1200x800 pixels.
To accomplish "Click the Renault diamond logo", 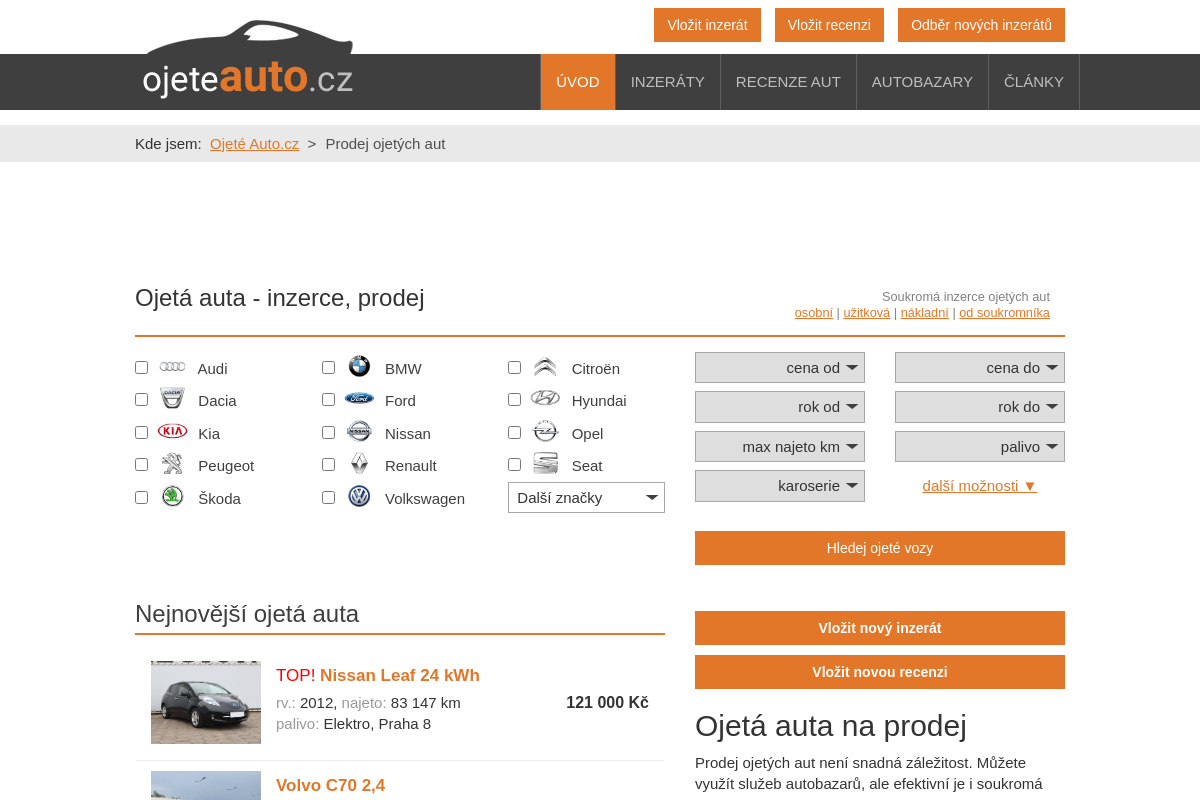I will pyautogui.click(x=359, y=464).
